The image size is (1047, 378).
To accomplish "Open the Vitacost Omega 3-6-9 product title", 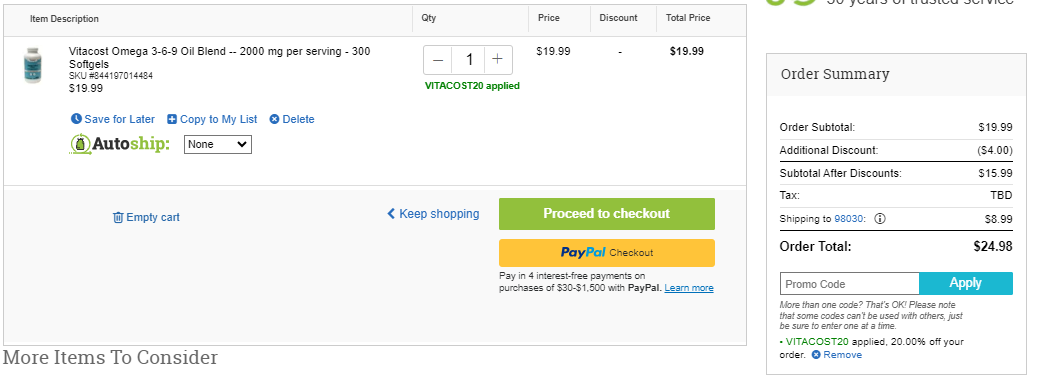I will point(220,57).
